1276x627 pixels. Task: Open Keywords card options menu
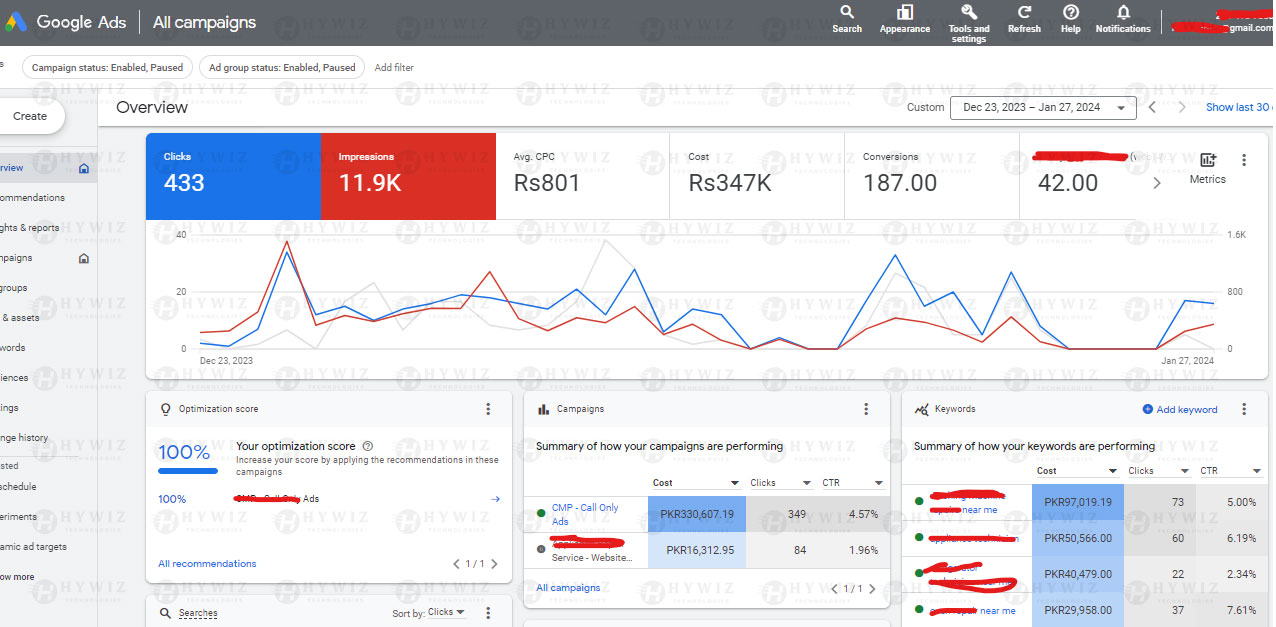[x=1244, y=409]
